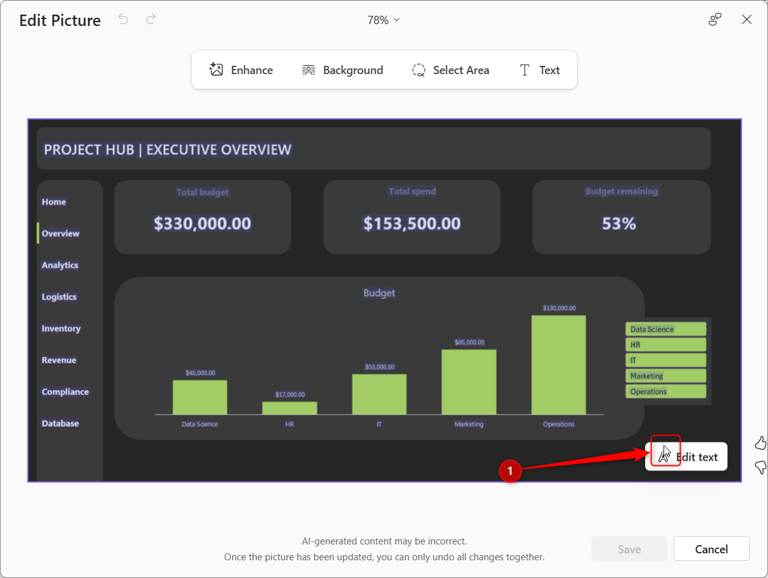768x578 pixels.
Task: Click the tall Operations bar in chart
Action: pos(558,365)
